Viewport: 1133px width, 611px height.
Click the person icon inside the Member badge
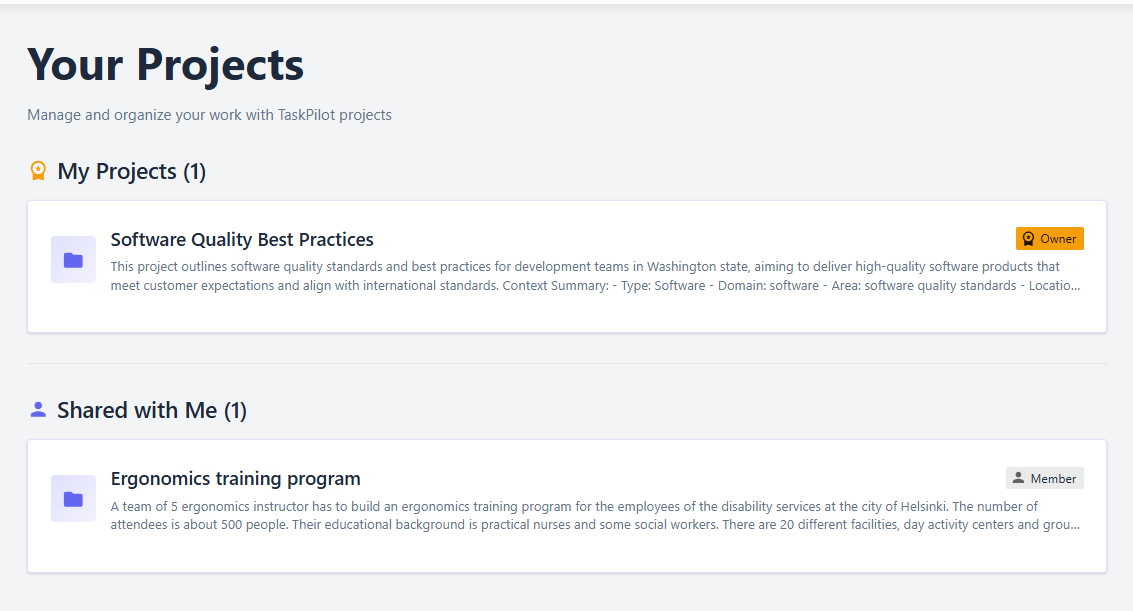tap(1018, 478)
